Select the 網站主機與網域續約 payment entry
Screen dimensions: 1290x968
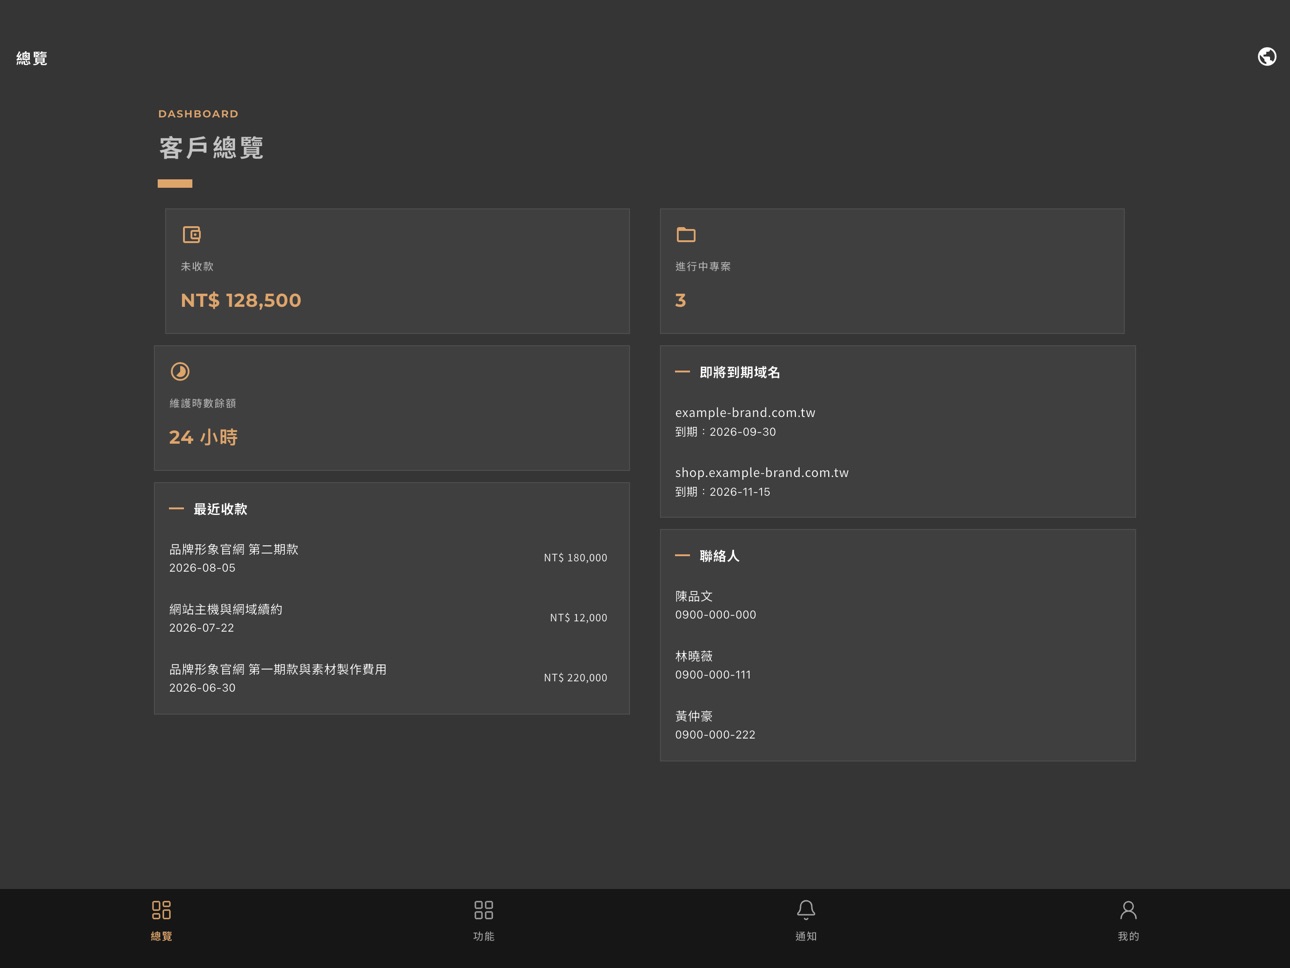pyautogui.click(x=392, y=618)
